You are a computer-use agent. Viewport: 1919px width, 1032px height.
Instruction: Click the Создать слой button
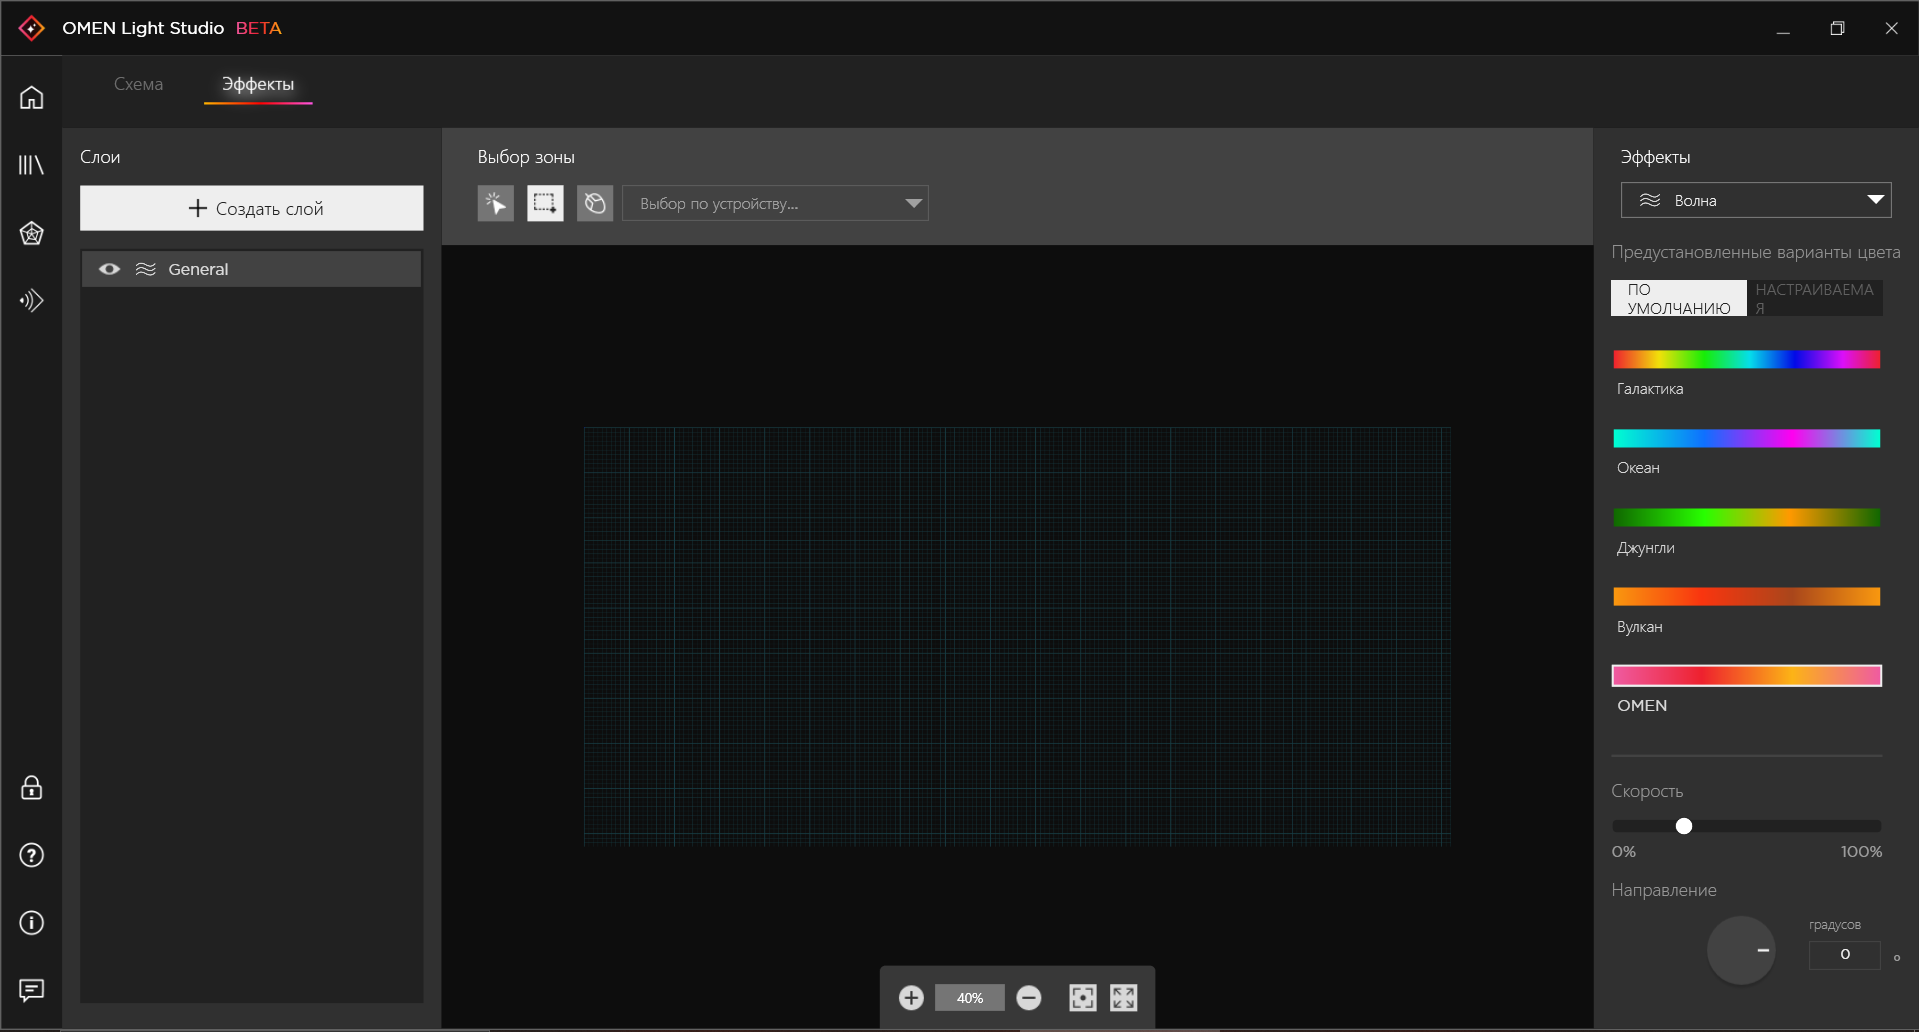tap(252, 208)
